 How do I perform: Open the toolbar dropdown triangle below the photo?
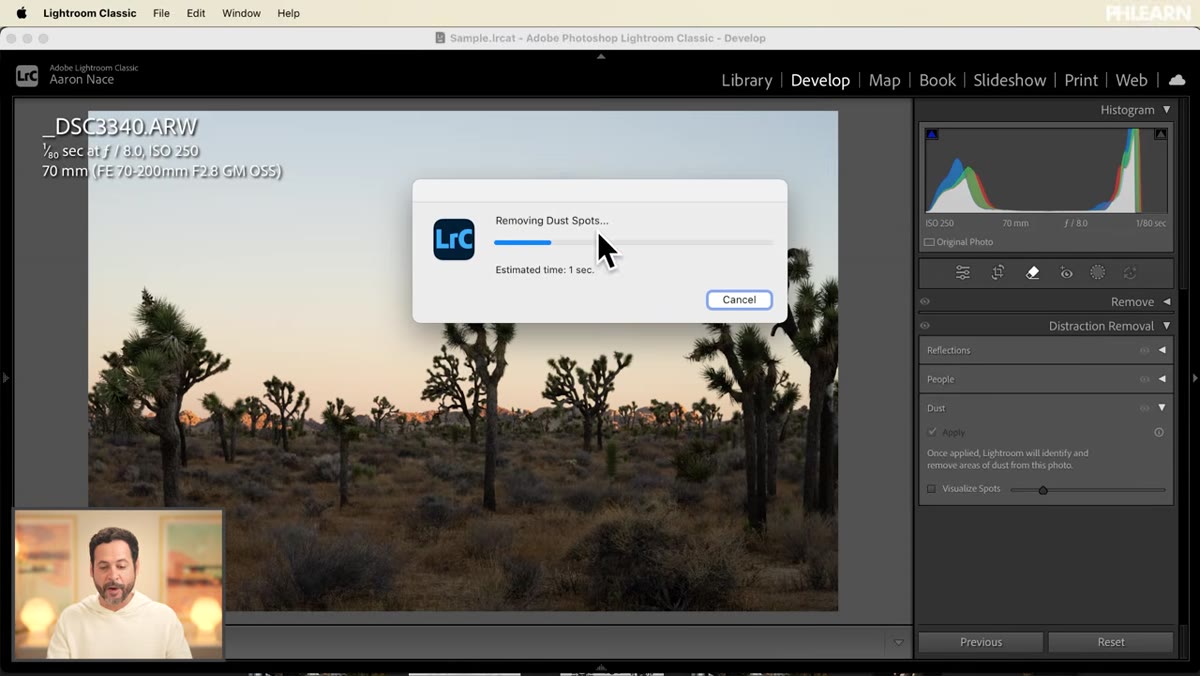coord(898,642)
